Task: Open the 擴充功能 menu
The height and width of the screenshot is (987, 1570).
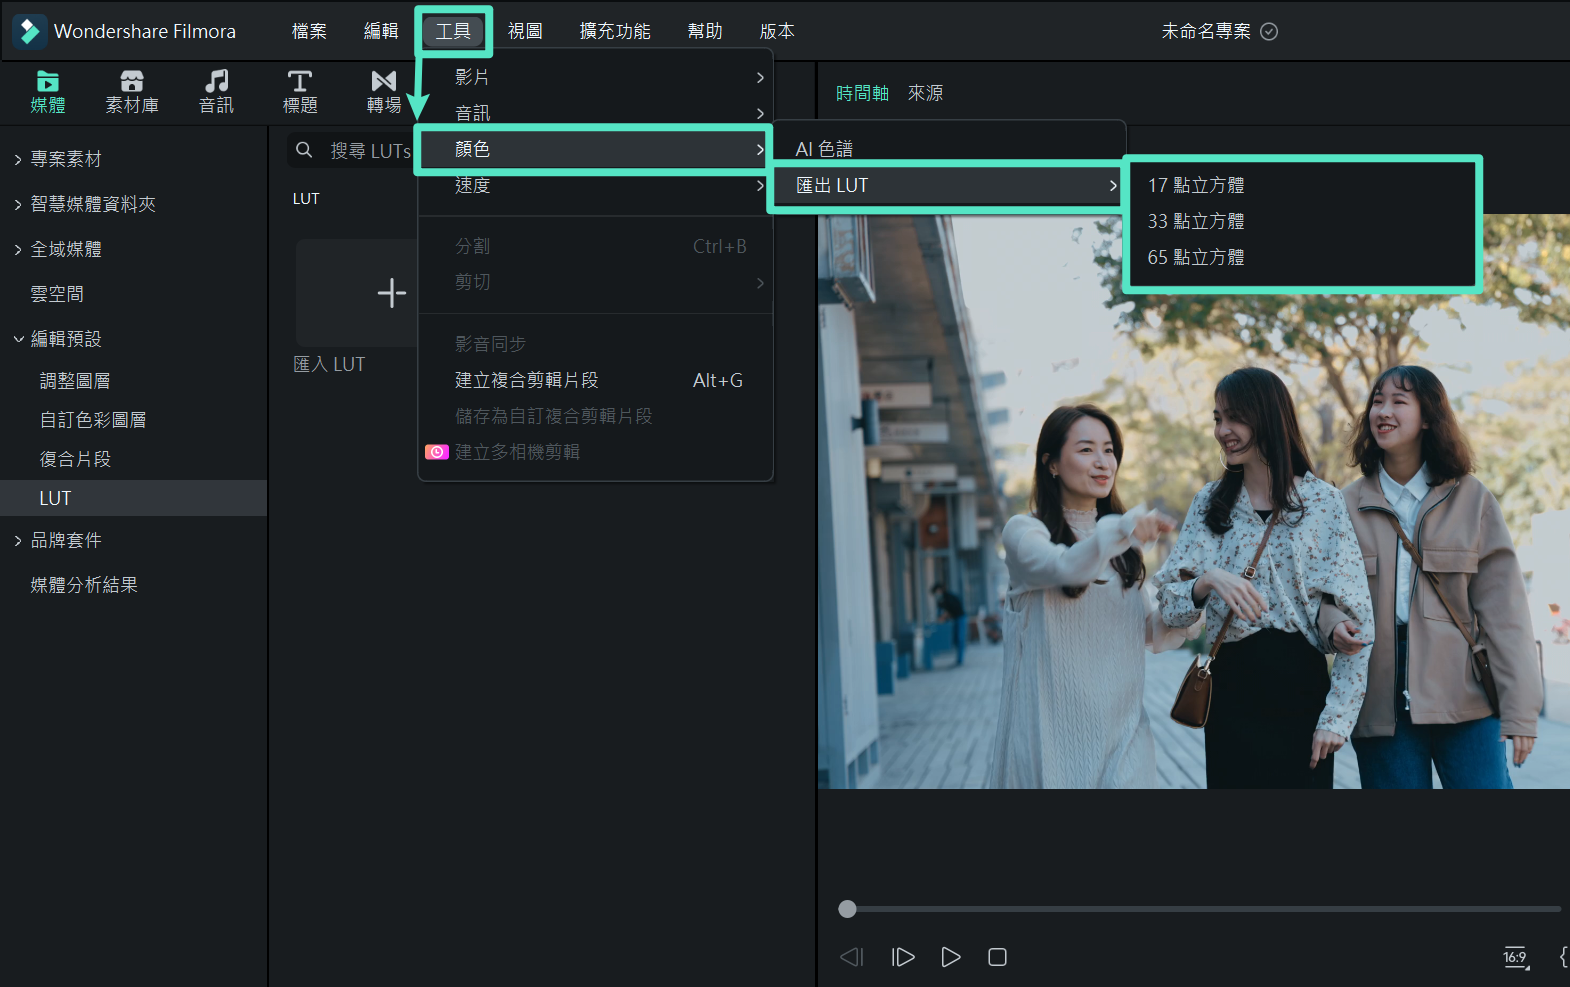Action: tap(615, 31)
